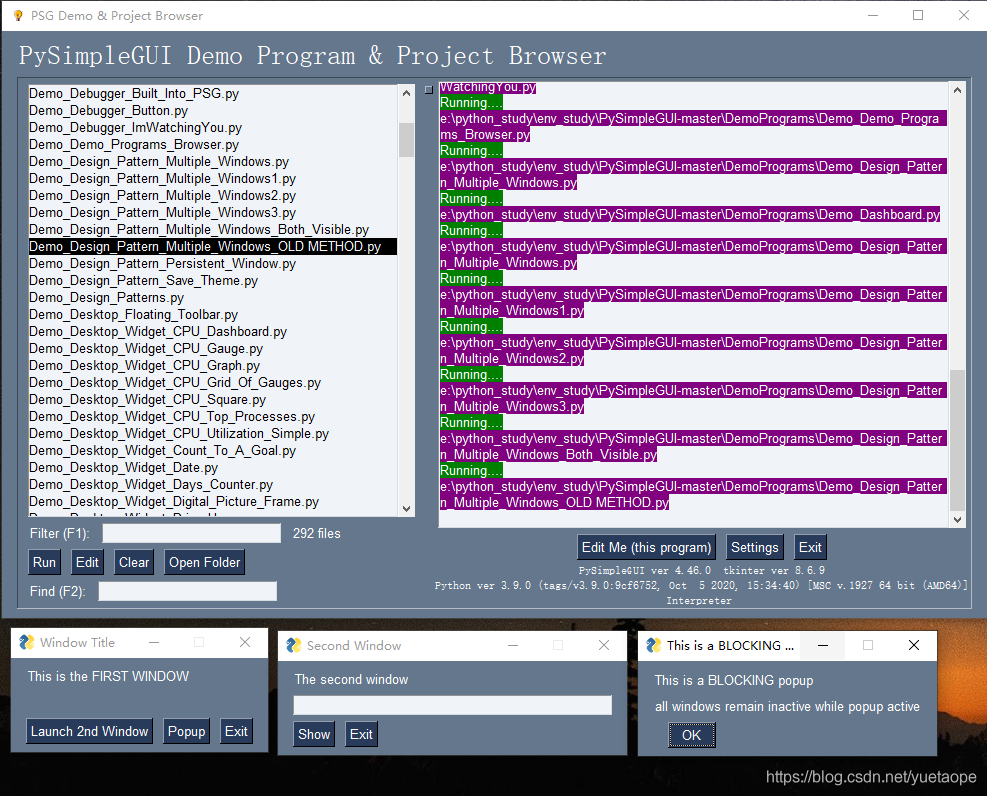The height and width of the screenshot is (796, 987).
Task: Select Demo_Desktop_Widget_Digital_Picture_Frame.py
Action: 213,501
